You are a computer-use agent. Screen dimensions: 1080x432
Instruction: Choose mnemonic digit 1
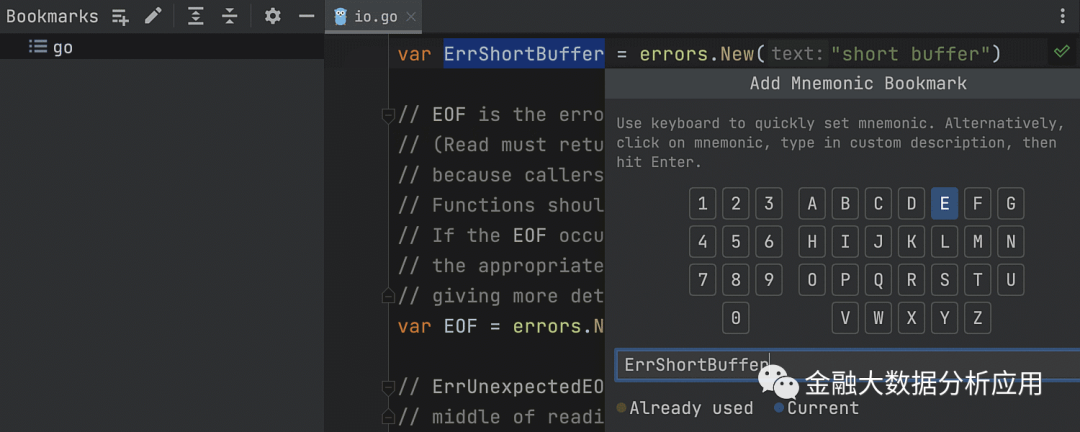tap(703, 204)
